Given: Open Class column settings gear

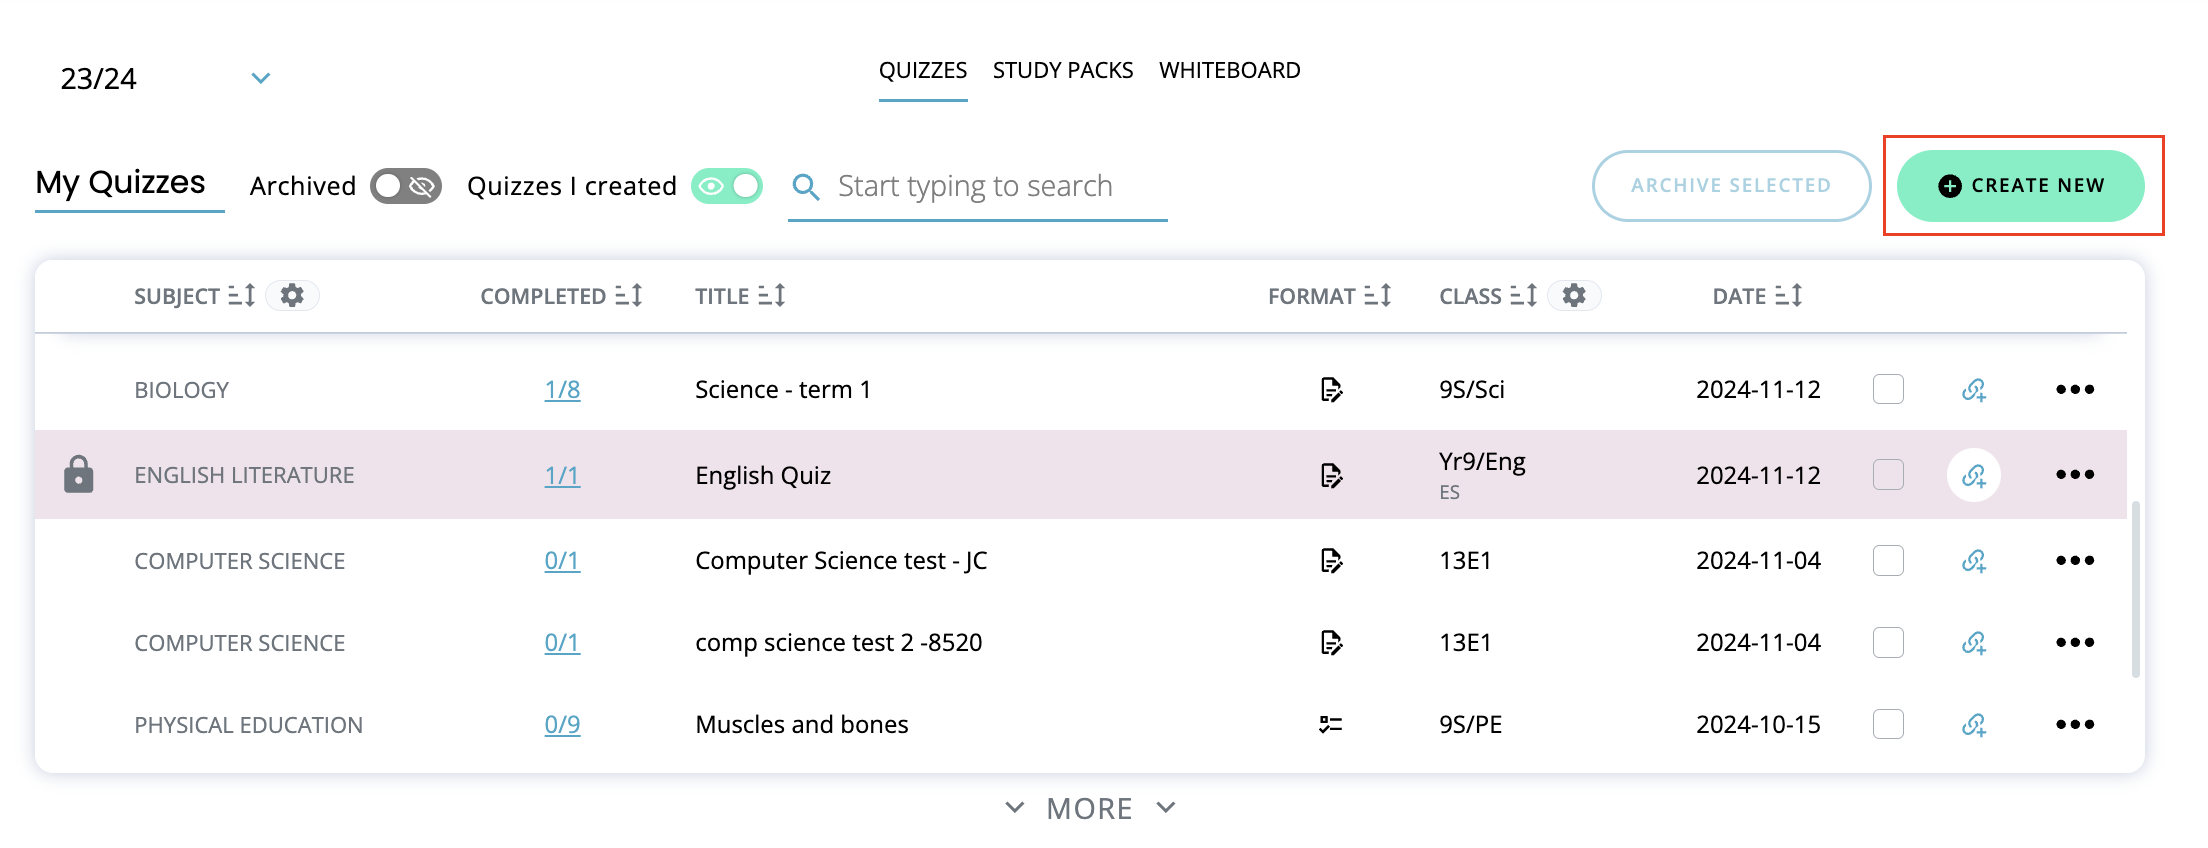Looking at the screenshot, I should 1574,296.
